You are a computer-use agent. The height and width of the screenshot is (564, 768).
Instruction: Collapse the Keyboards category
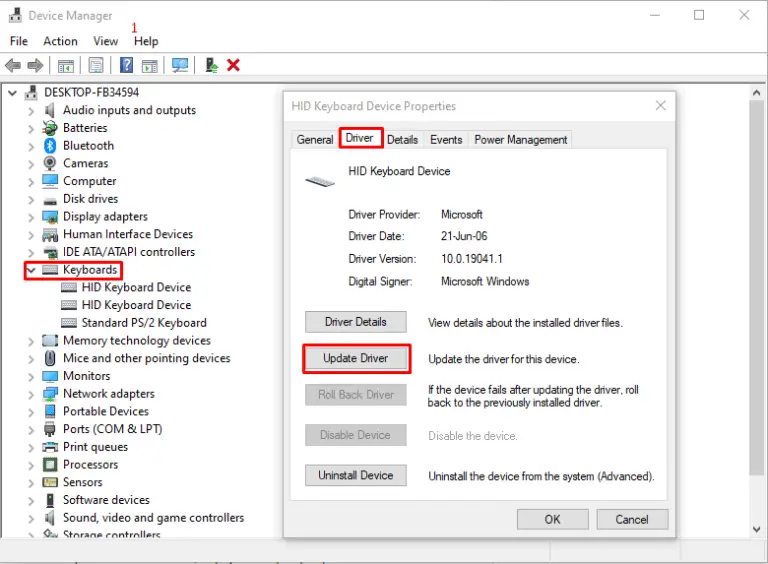31,270
